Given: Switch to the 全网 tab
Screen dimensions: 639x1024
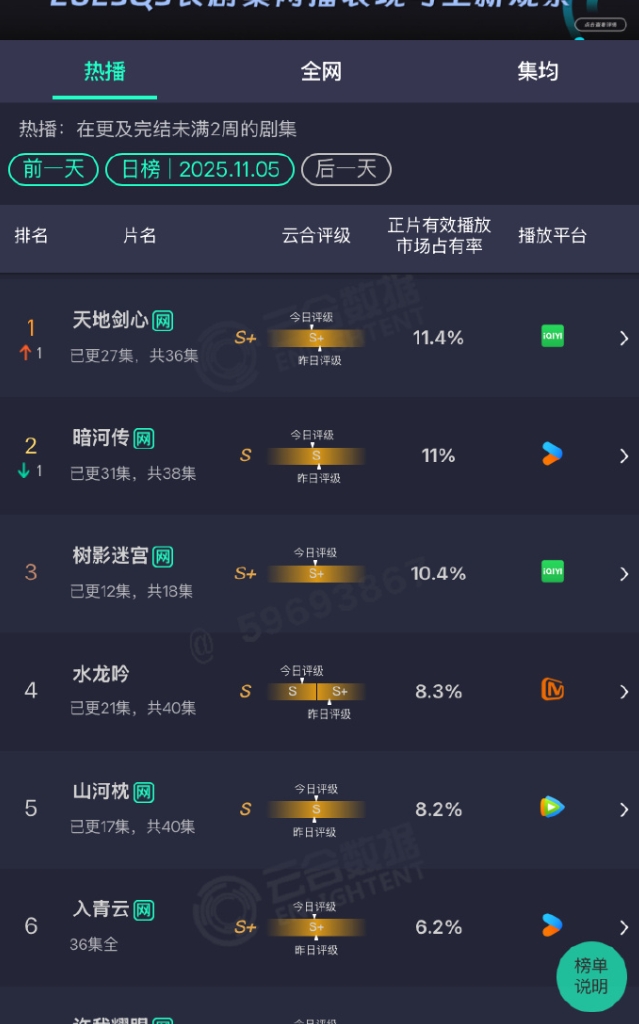Looking at the screenshot, I should (321, 72).
